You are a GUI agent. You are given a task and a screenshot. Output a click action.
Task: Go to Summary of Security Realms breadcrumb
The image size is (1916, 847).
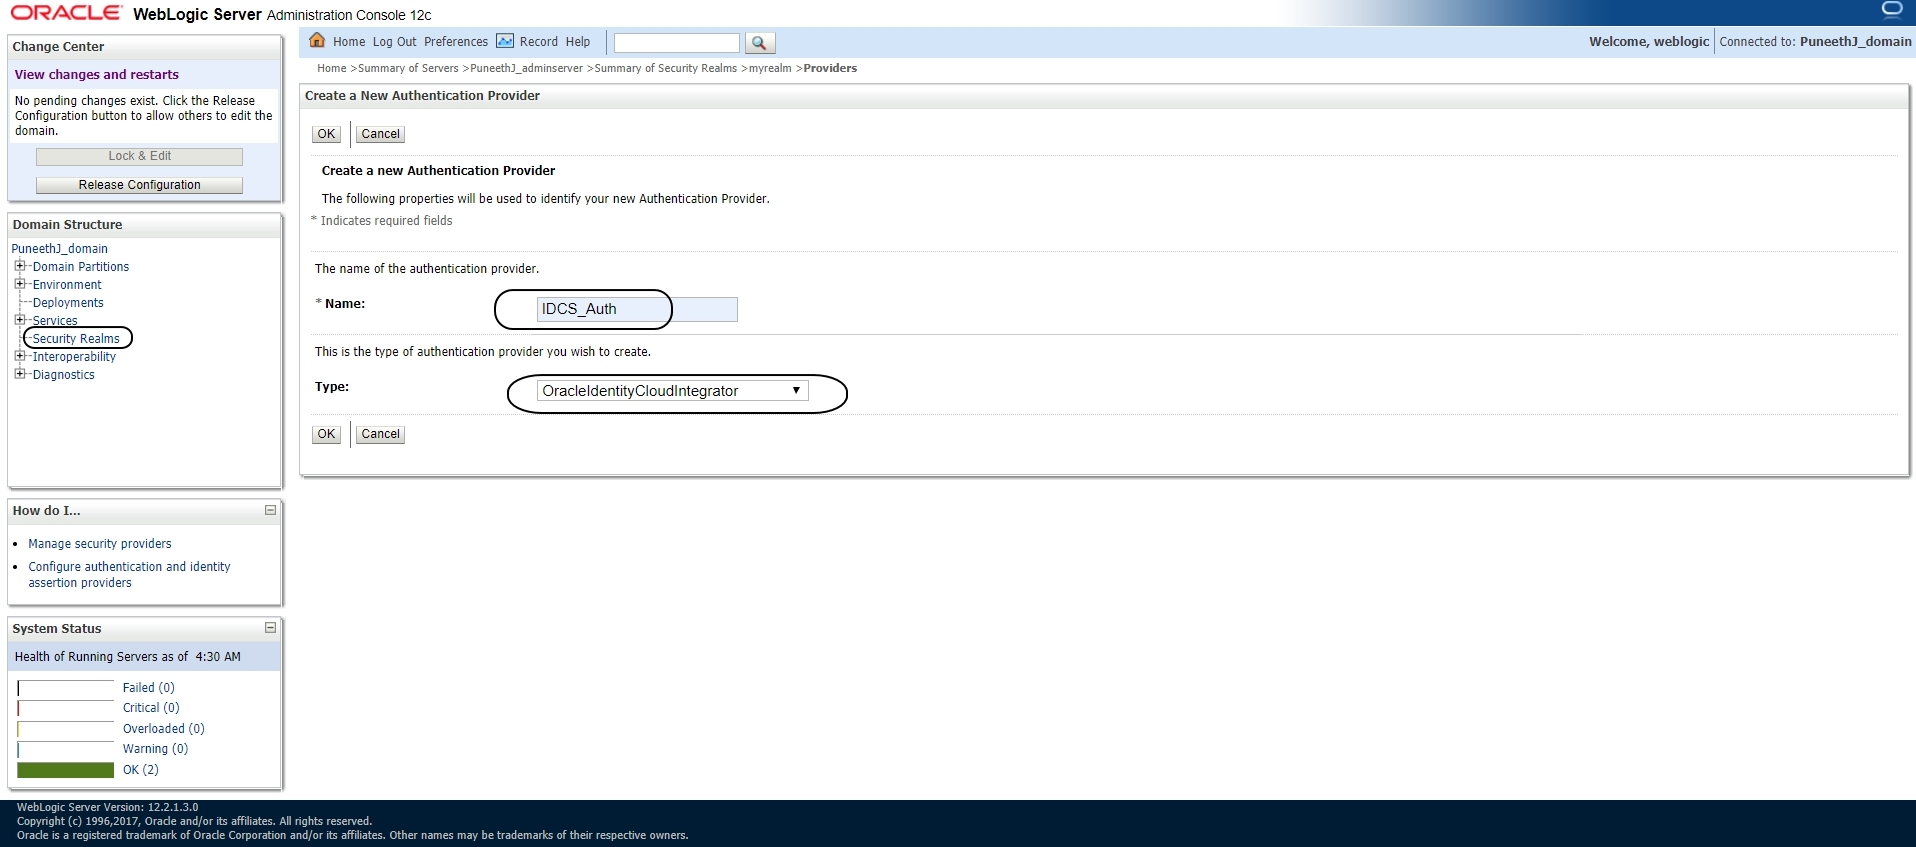(666, 68)
